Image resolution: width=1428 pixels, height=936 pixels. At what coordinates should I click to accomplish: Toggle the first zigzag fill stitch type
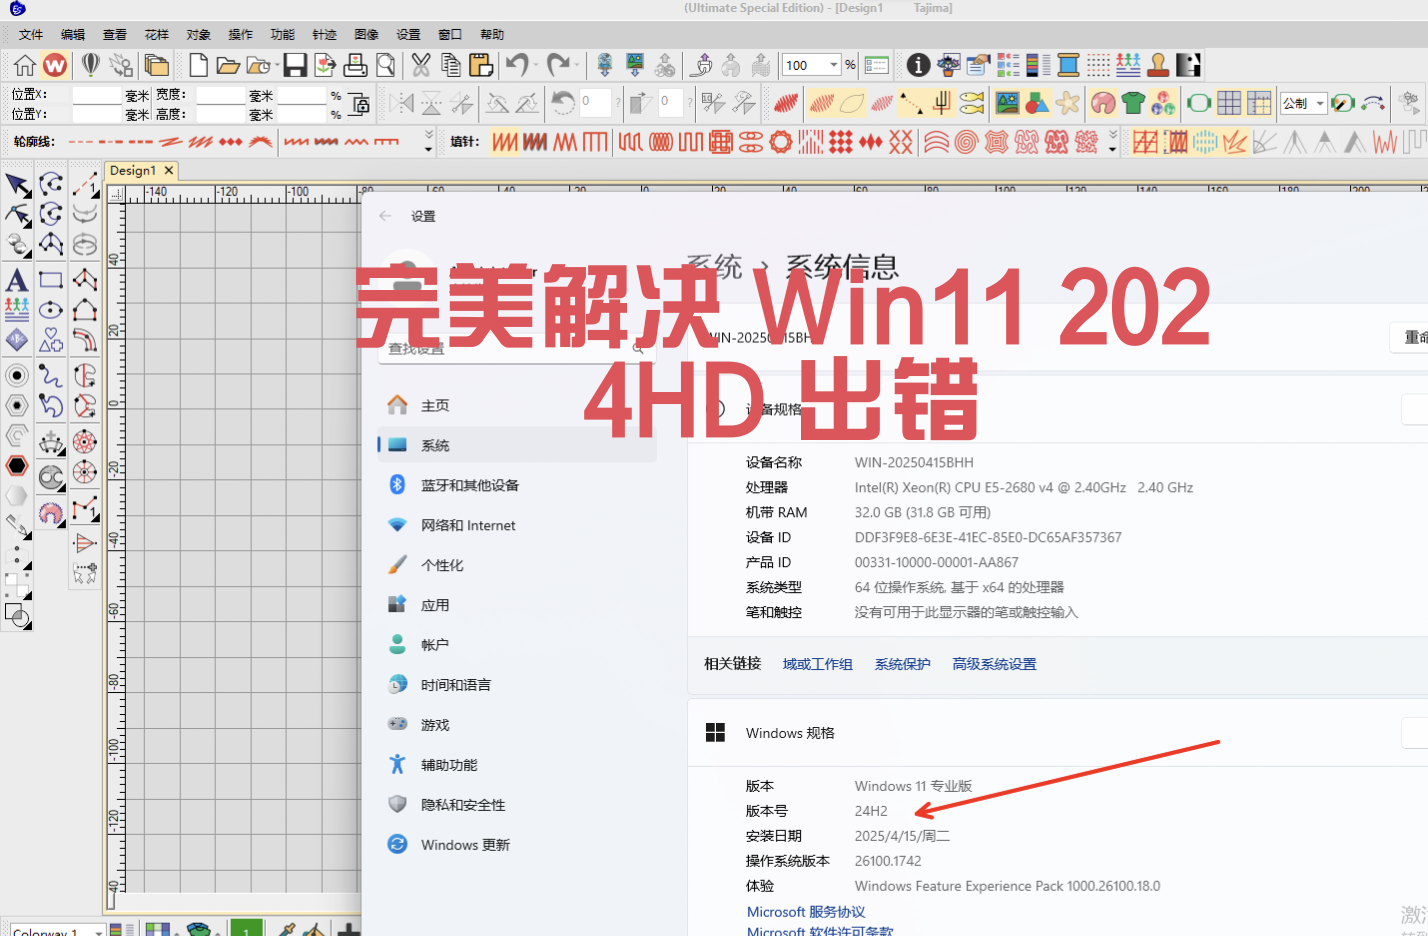tap(505, 142)
